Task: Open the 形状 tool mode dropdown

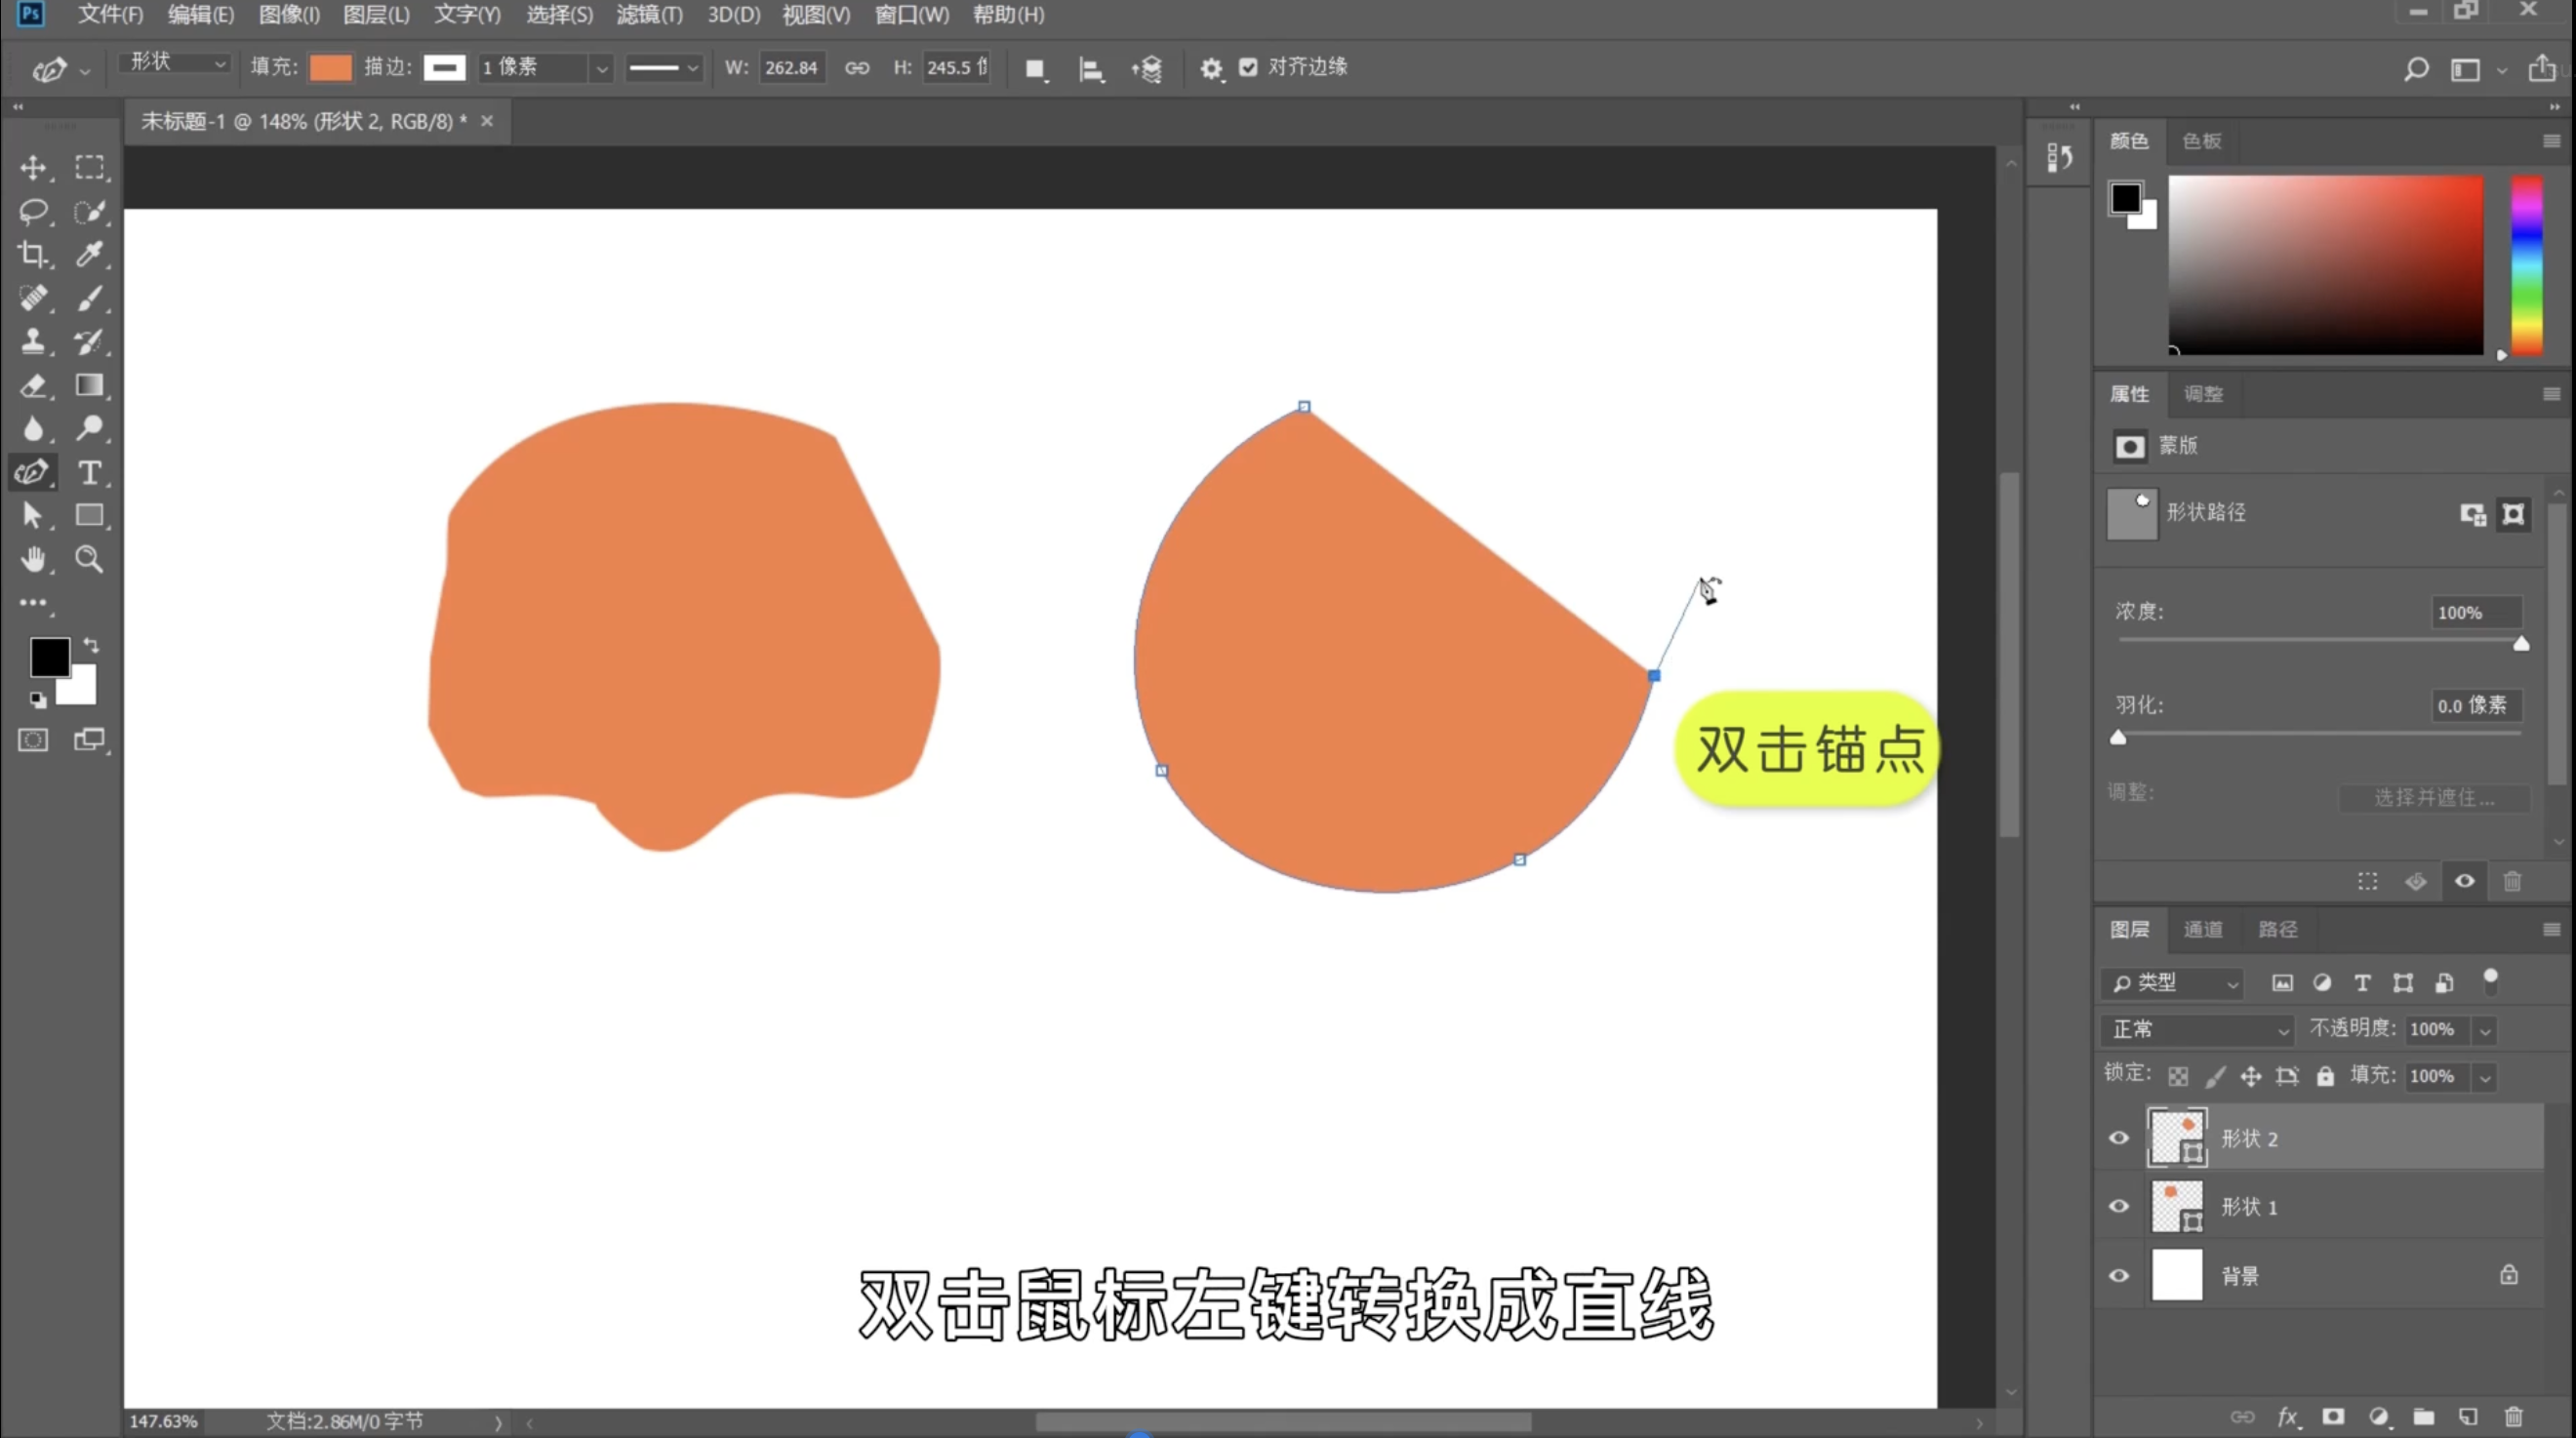Action: (176, 63)
